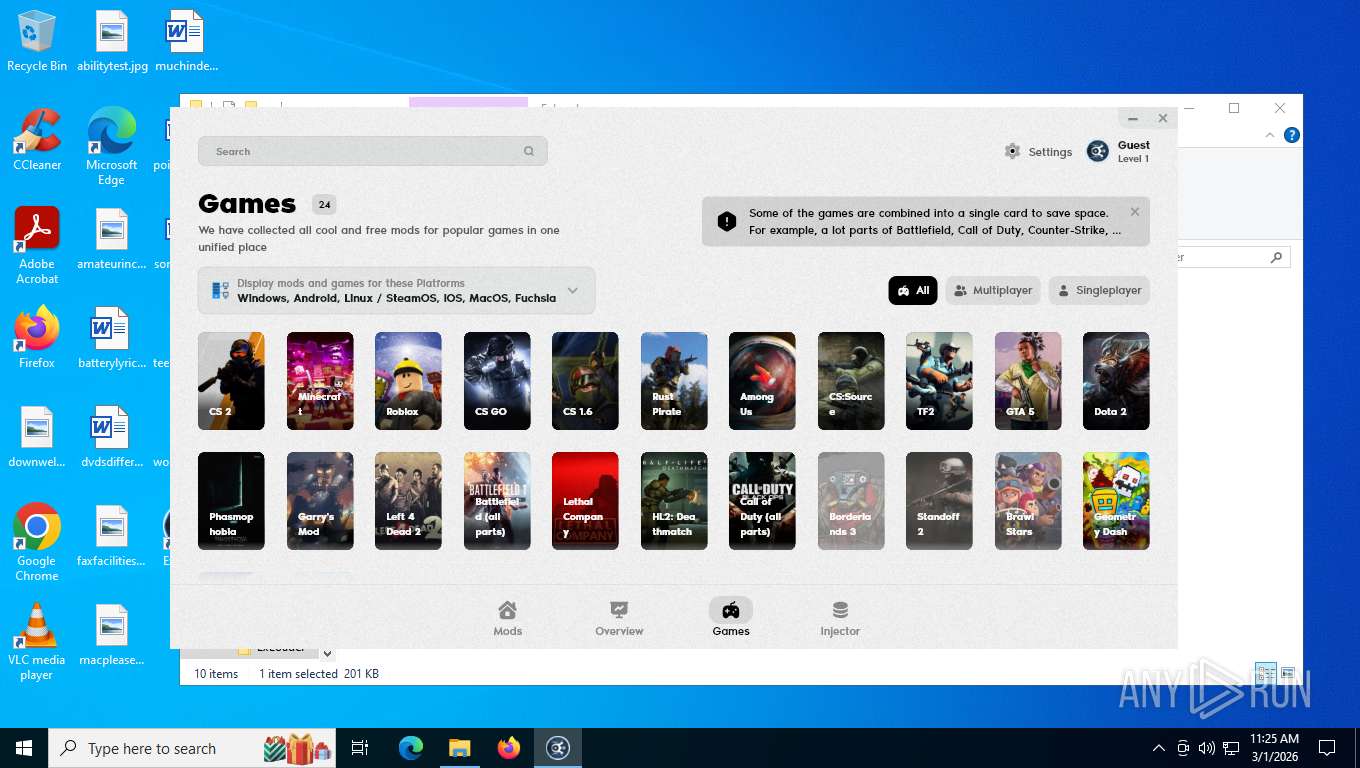This screenshot has height=768, width=1360.
Task: Open the Roblox game card
Action: tap(408, 381)
